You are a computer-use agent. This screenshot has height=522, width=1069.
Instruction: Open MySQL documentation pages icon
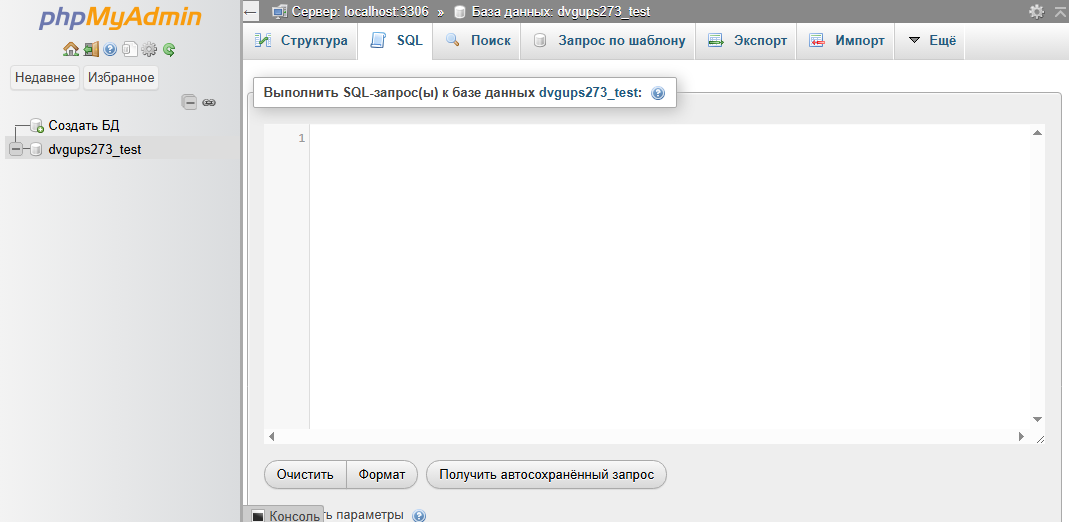pos(130,49)
